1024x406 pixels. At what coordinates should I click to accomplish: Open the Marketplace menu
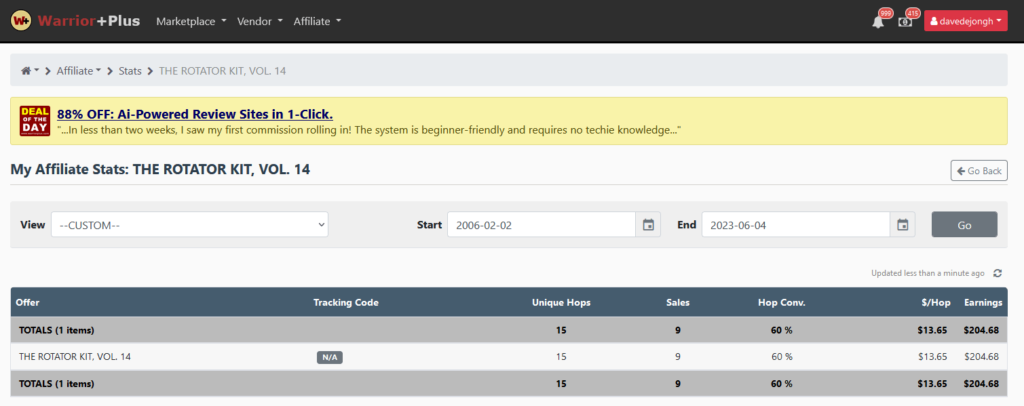(x=191, y=21)
